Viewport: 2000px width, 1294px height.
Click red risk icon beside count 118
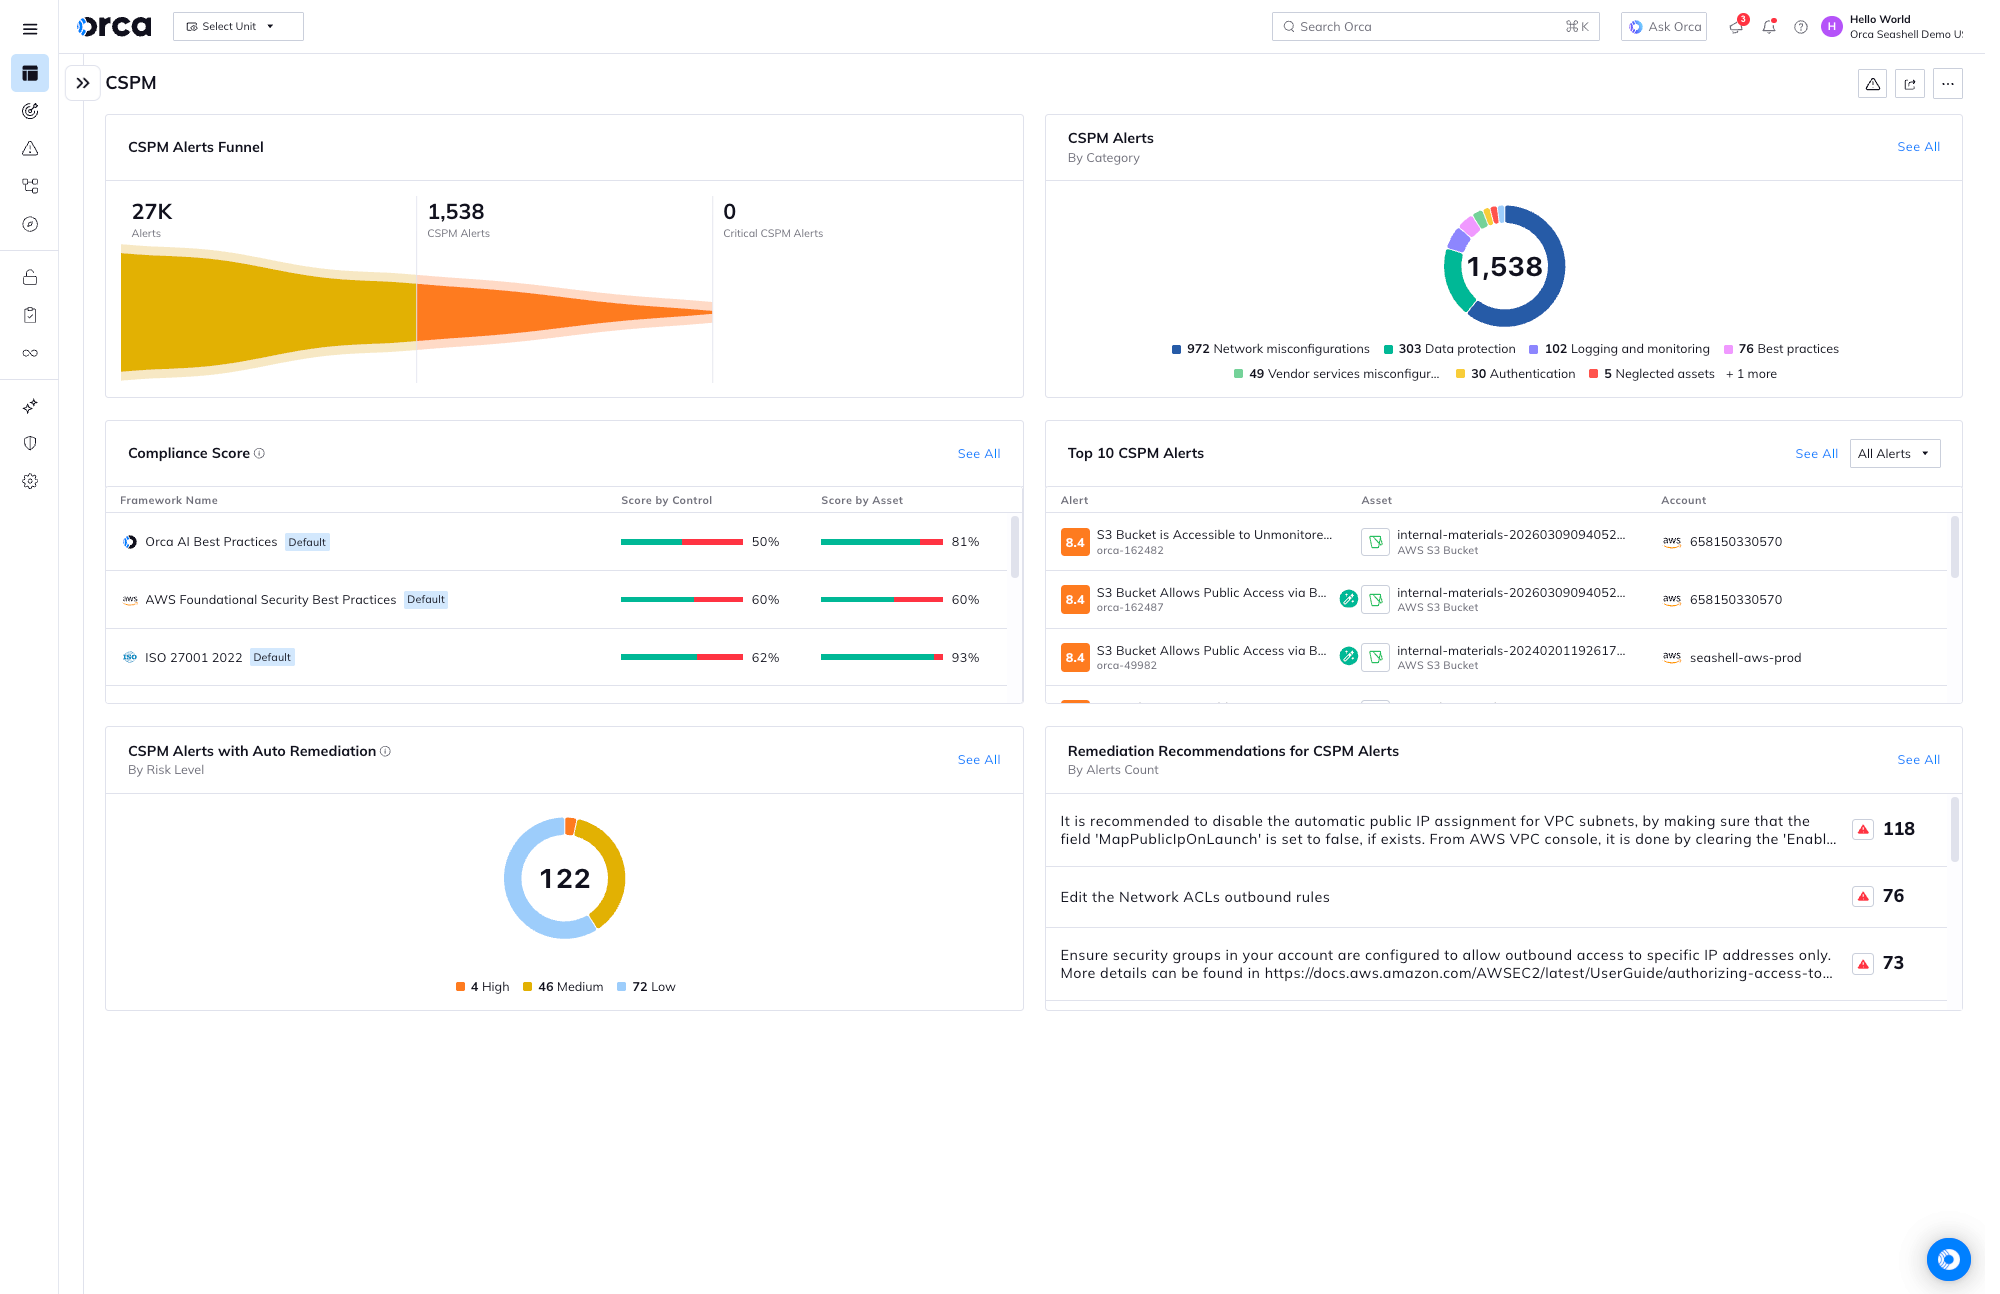coord(1862,829)
